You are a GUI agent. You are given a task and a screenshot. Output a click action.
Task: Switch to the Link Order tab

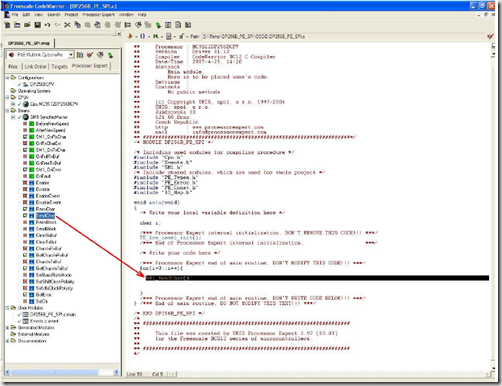(36, 67)
